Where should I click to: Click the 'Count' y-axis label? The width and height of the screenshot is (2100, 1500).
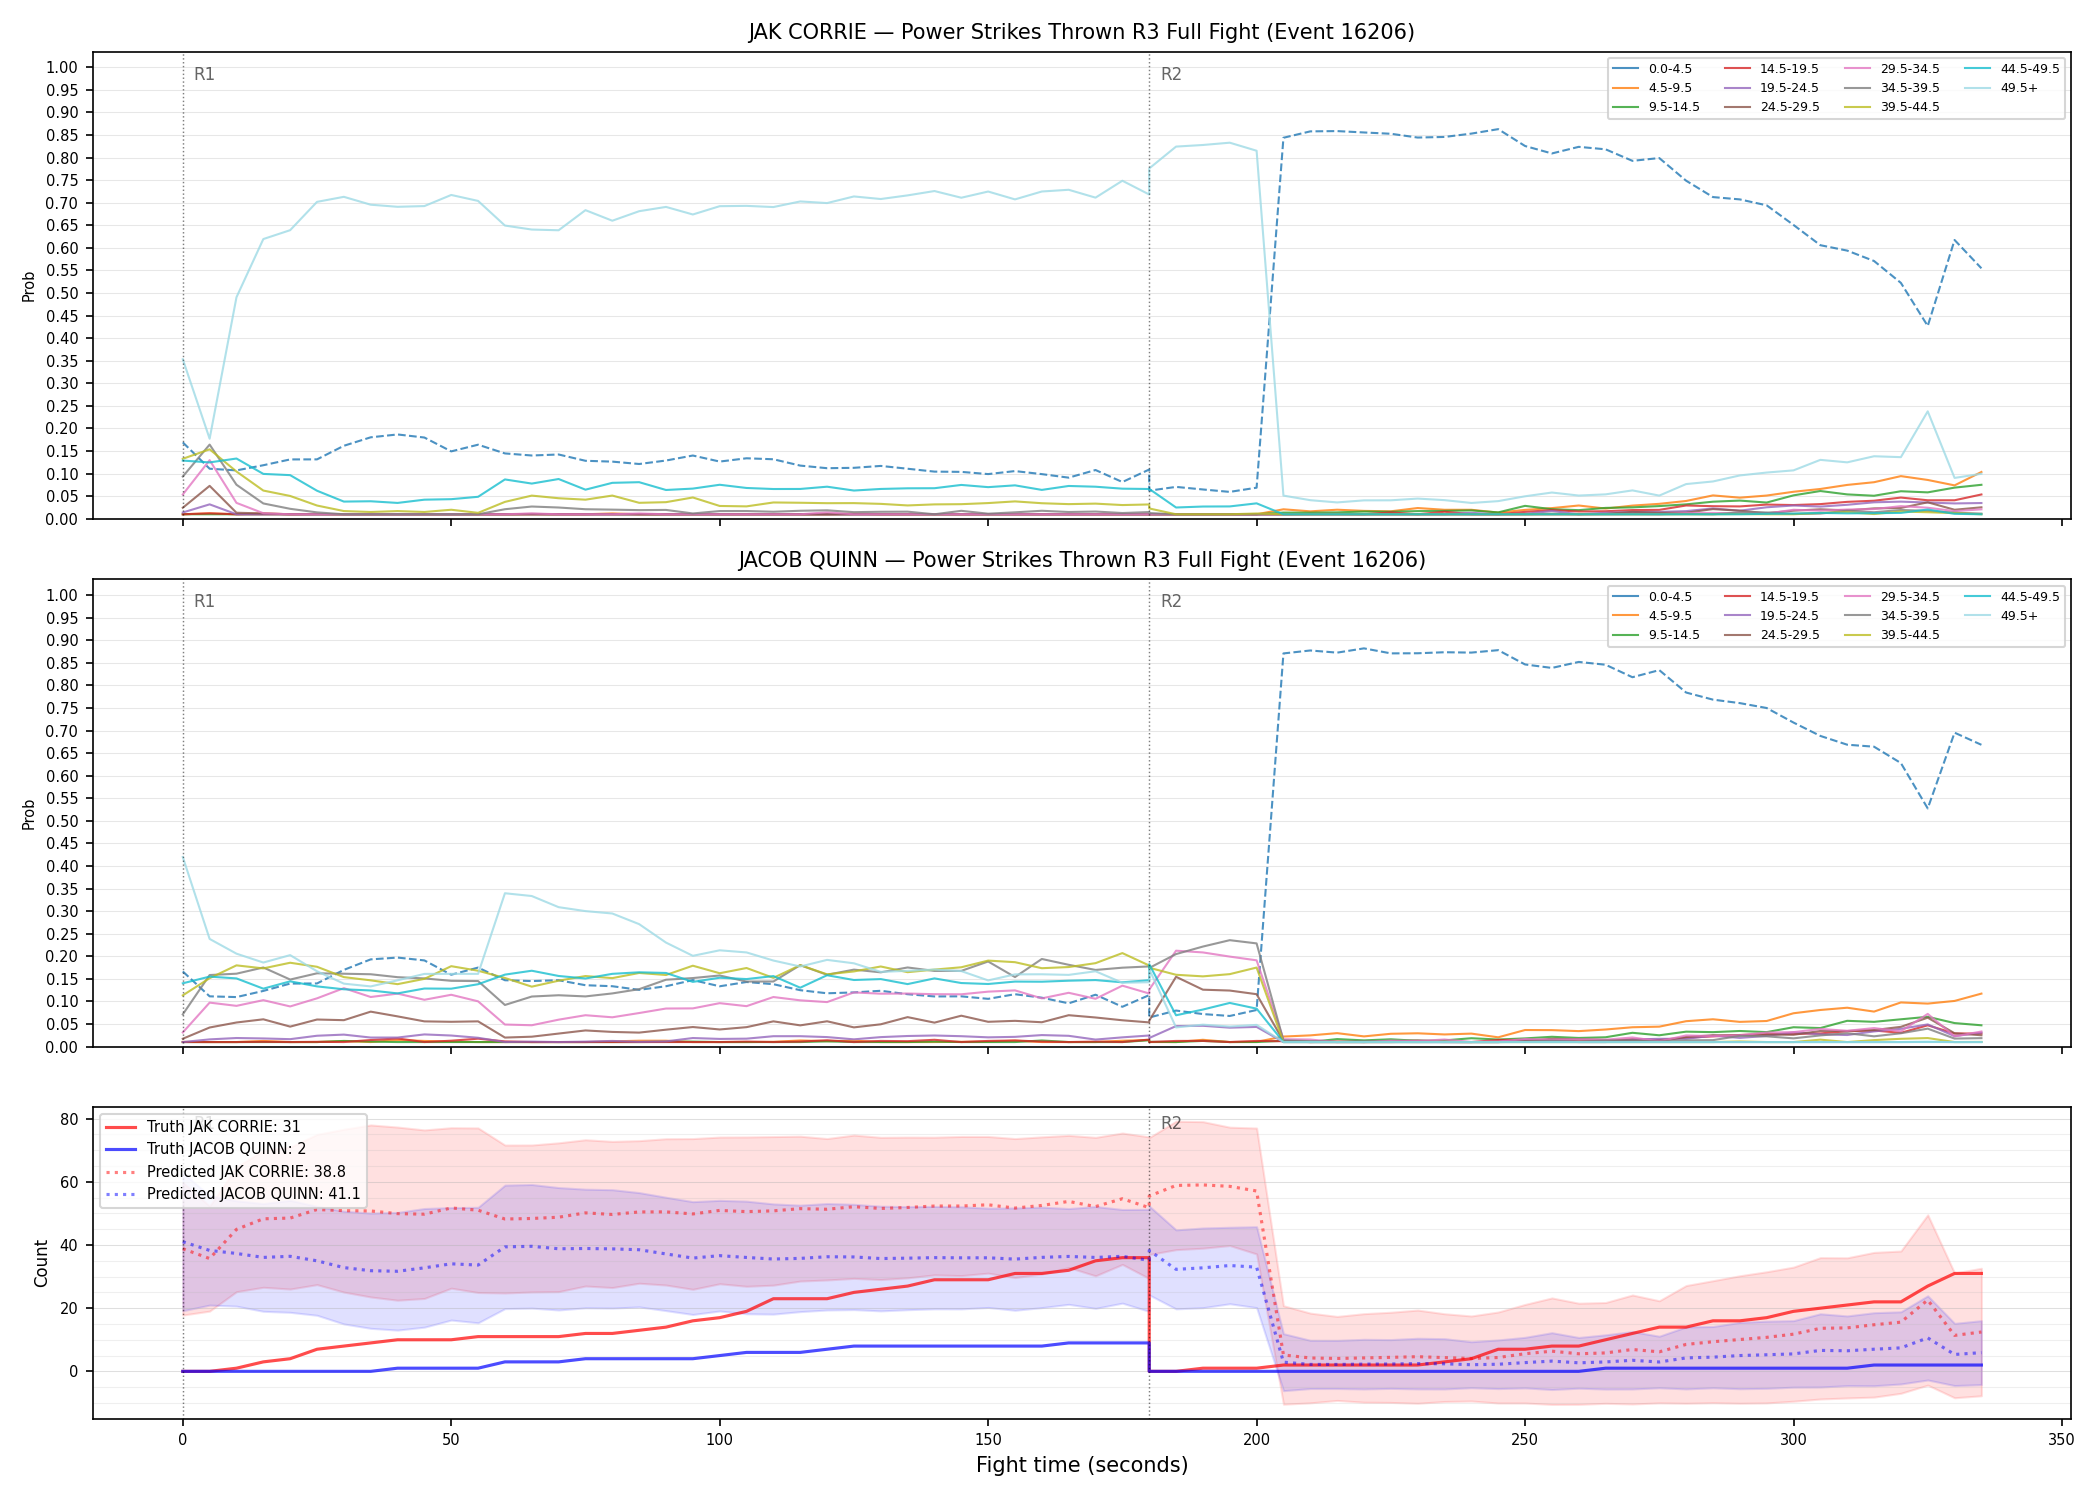click(42, 1263)
